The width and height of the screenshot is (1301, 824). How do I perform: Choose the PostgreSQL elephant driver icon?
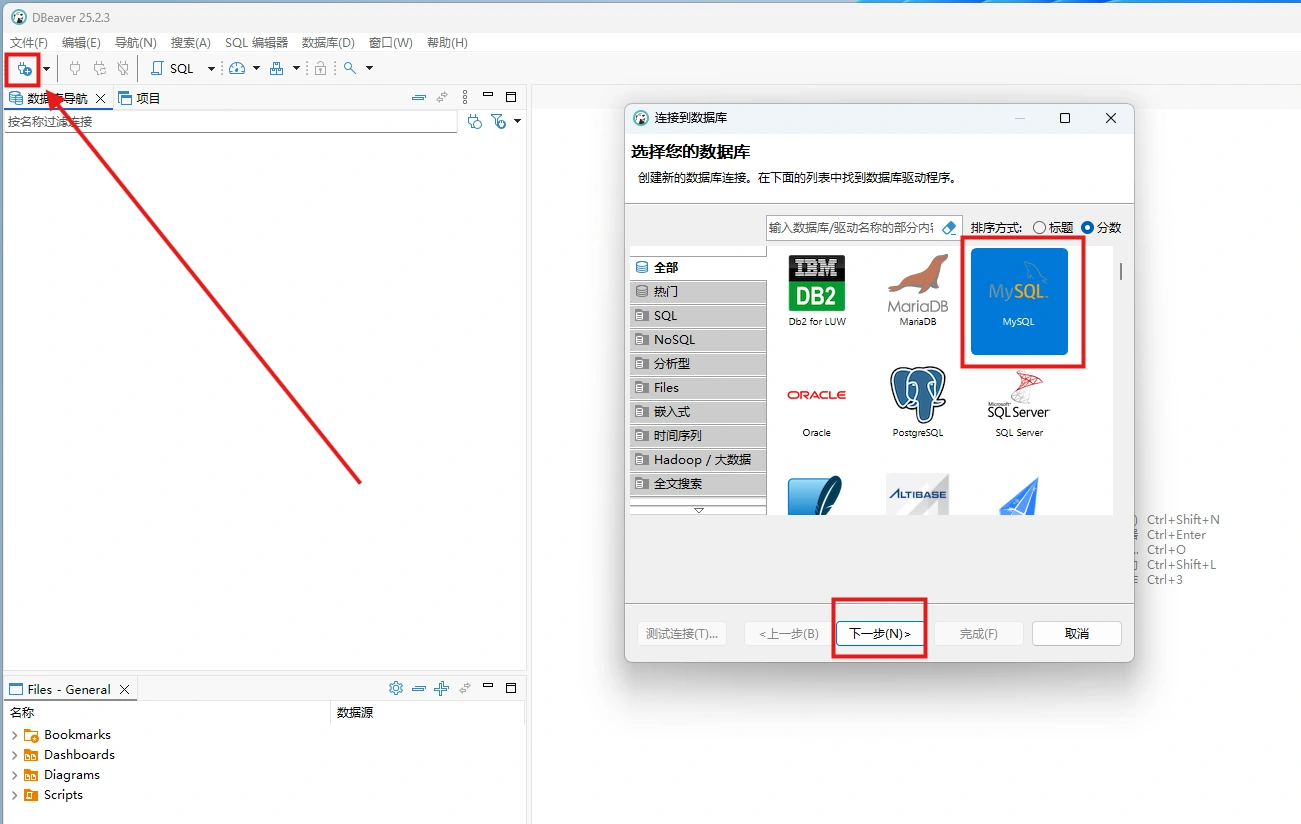(917, 399)
